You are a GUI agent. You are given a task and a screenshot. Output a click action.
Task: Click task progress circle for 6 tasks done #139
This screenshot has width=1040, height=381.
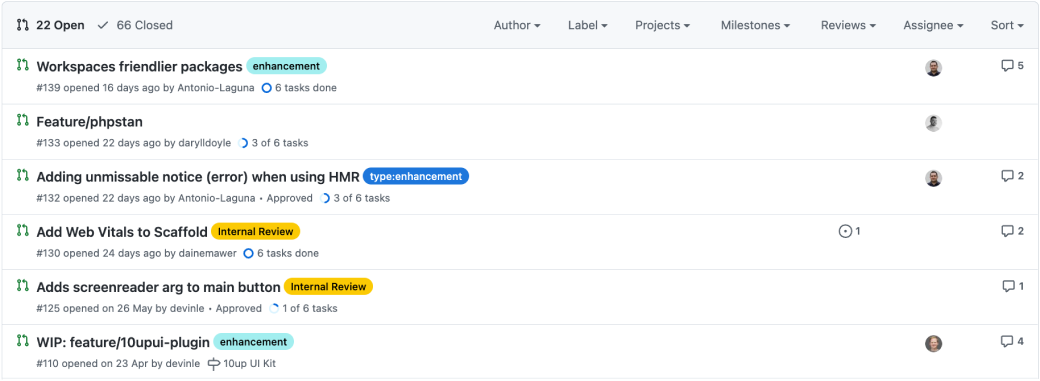coord(267,88)
